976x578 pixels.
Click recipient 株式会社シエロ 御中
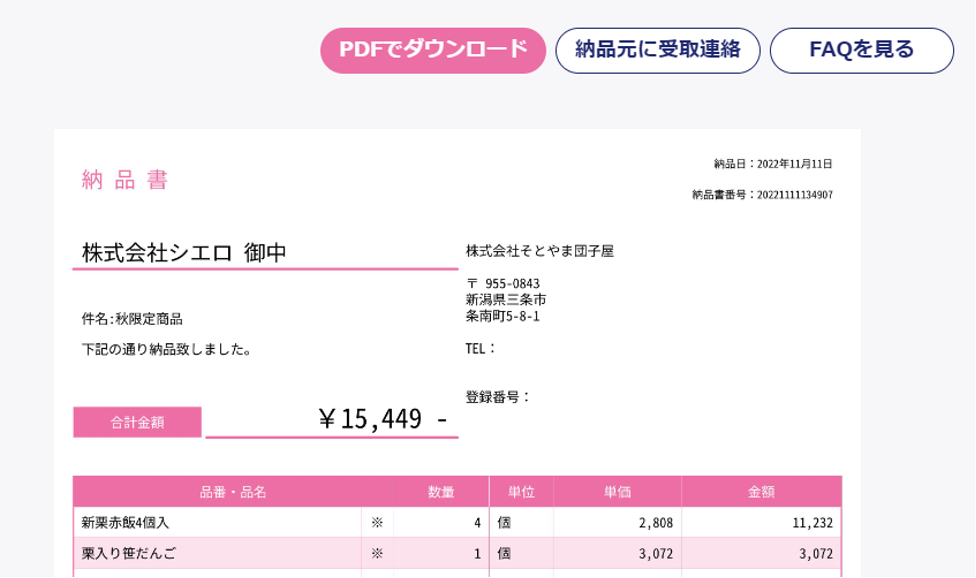184,253
